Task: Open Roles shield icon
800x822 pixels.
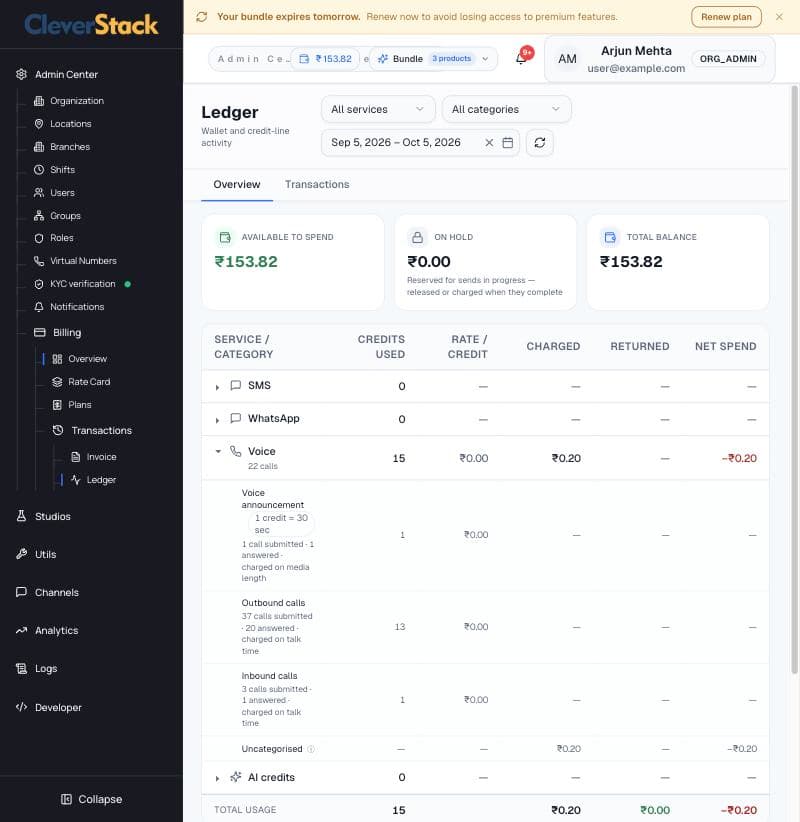Action: click(x=39, y=238)
